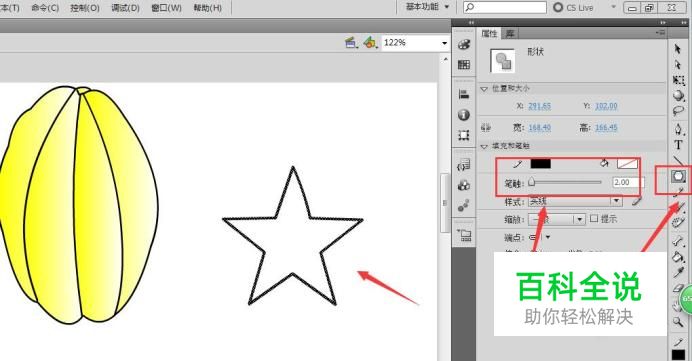Click the 笔触 stroke width slider handle
This screenshot has height=361, width=692.
532,181
